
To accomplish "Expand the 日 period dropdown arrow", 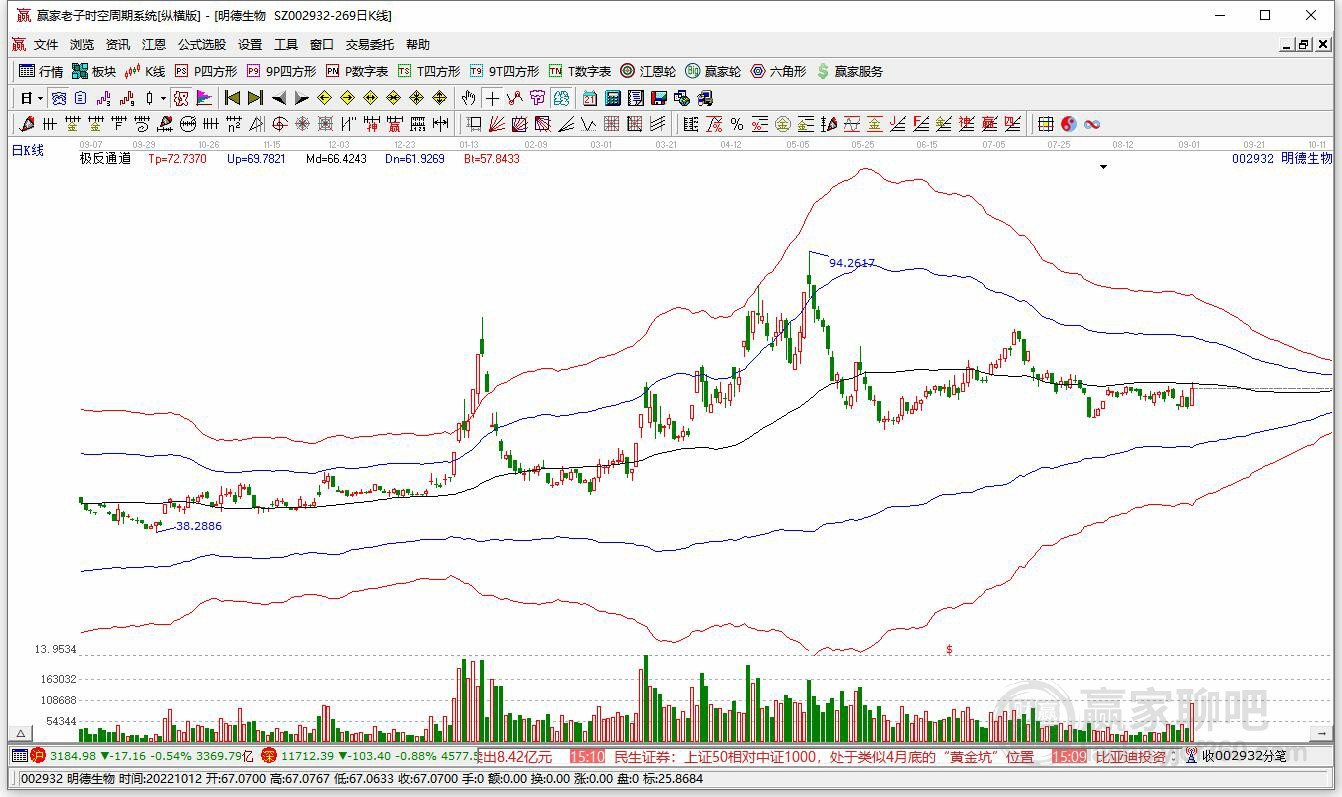I will (40, 98).
